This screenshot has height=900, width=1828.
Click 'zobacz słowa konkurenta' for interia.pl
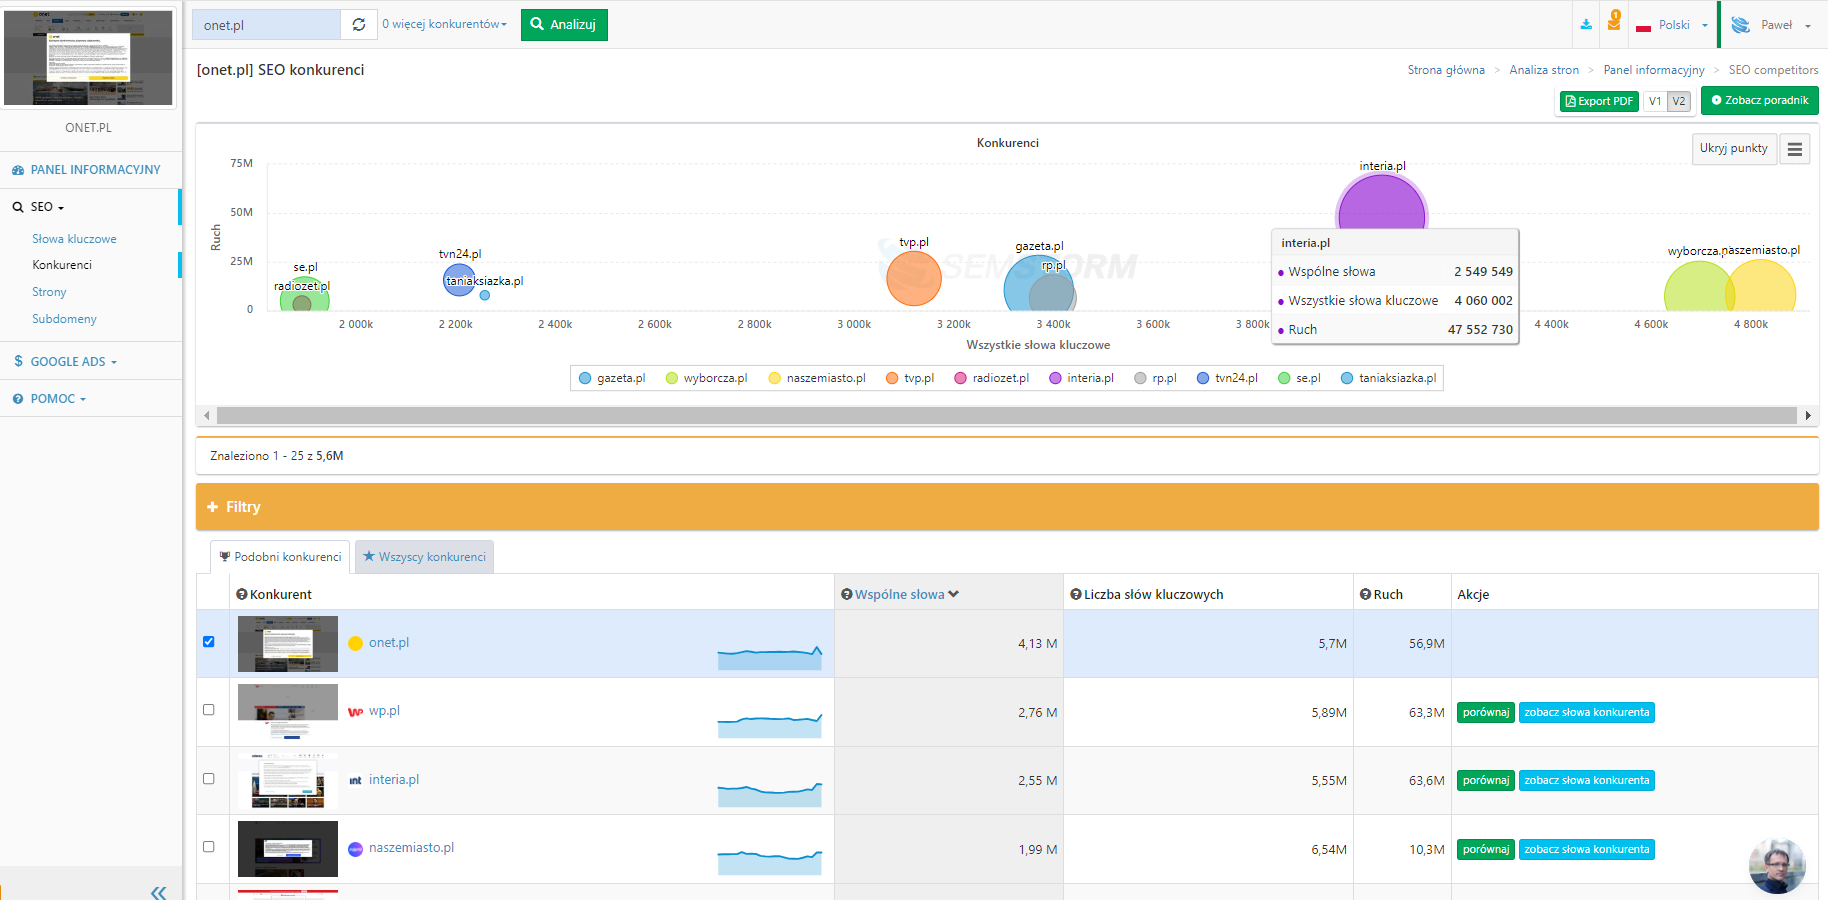coord(1587,781)
